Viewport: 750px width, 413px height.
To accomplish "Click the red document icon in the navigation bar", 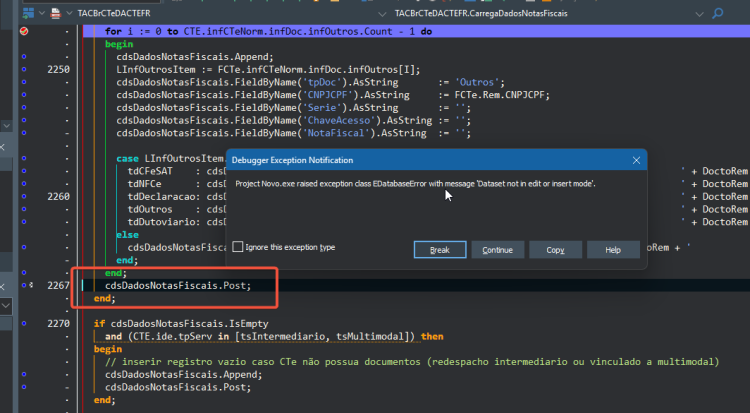I will [x=55, y=13].
